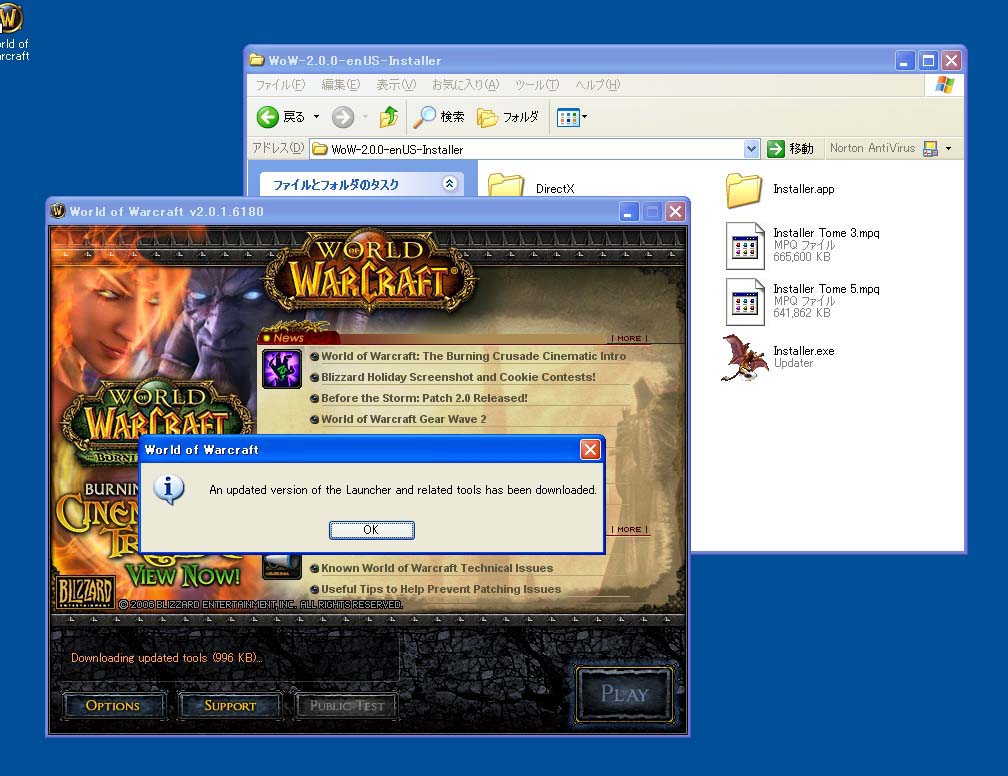The height and width of the screenshot is (776, 1008).
Task: Click the Explorer Back button
Action: pos(281,116)
